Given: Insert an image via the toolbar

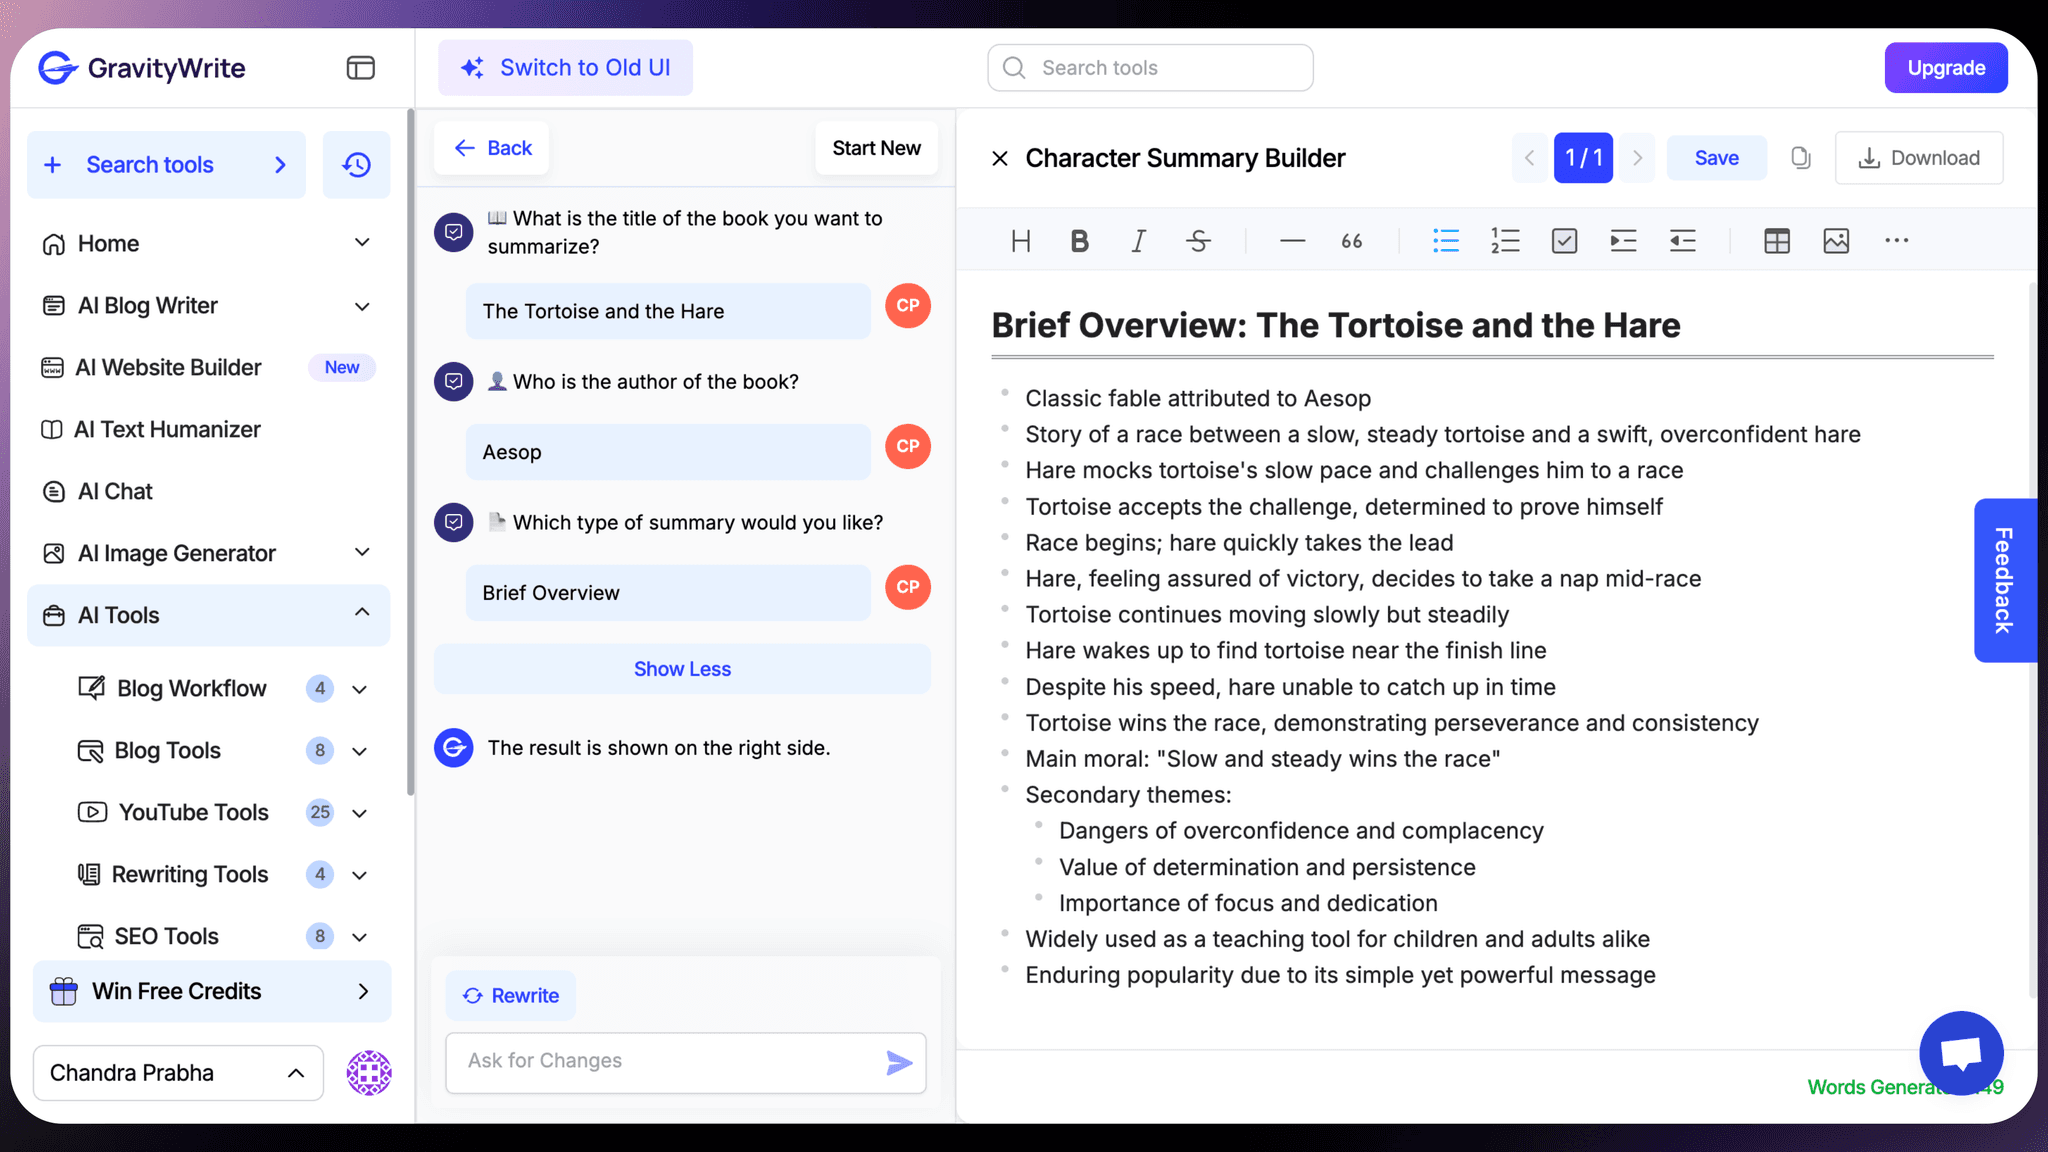Looking at the screenshot, I should [x=1836, y=240].
